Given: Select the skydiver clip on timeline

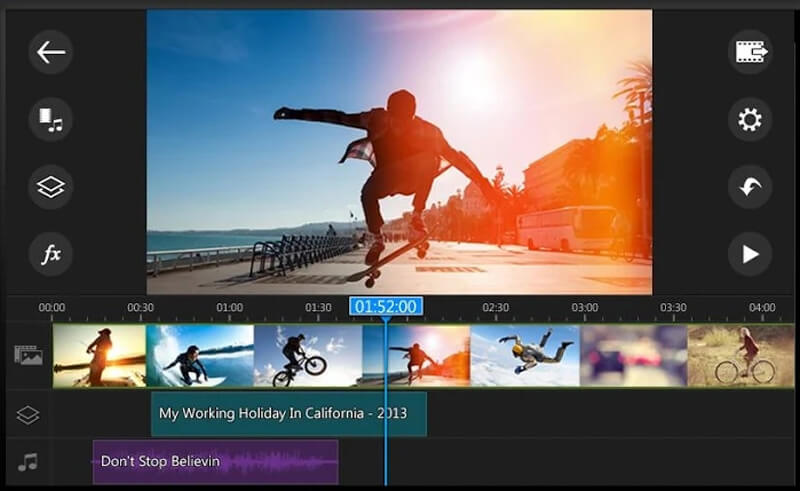Looking at the screenshot, I should pyautogui.click(x=525, y=355).
